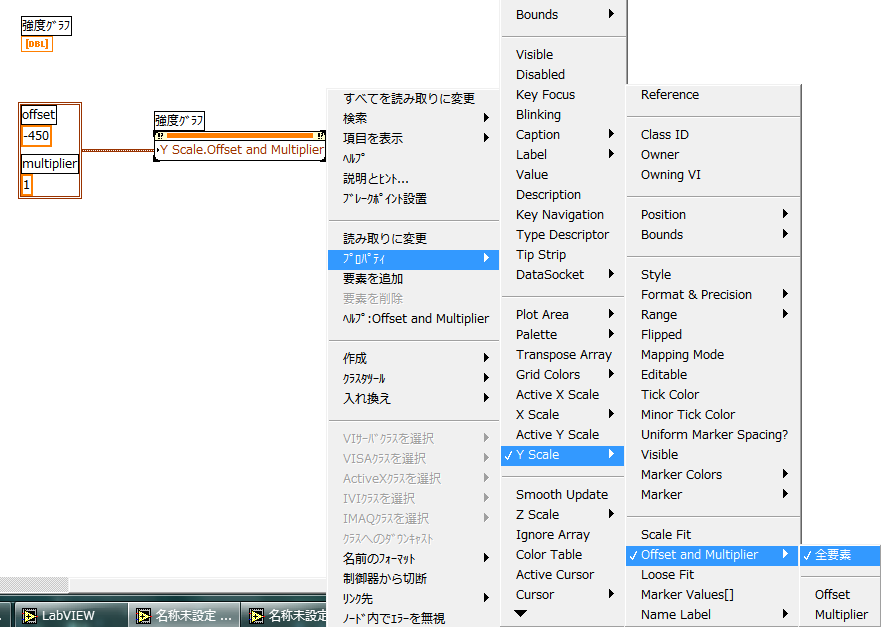Expand the 入れ換え submenu
Viewport: 881px width, 627px height.
pyautogui.click(x=414, y=398)
